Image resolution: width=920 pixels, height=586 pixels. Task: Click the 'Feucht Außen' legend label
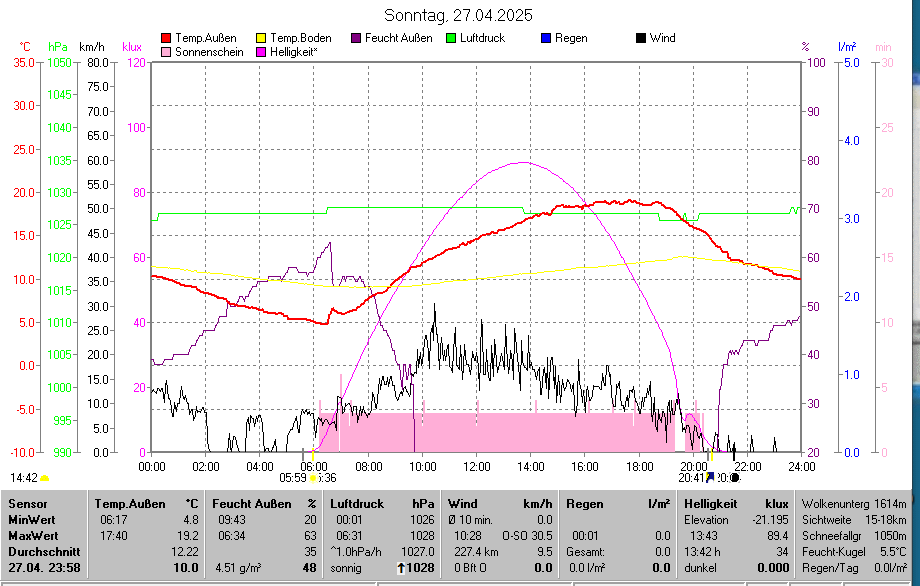pyautogui.click(x=398, y=38)
